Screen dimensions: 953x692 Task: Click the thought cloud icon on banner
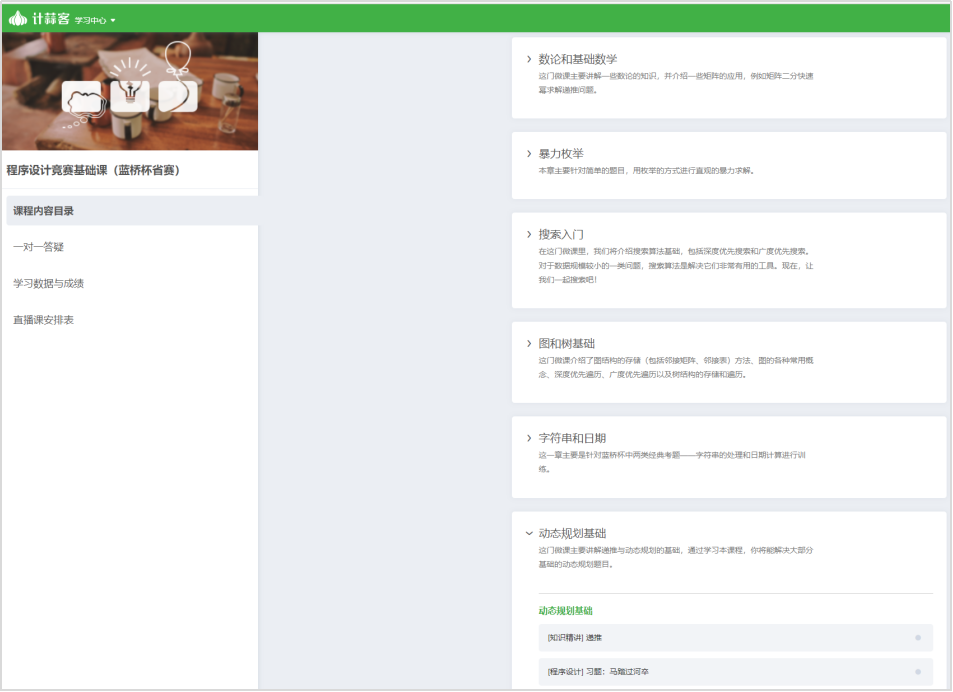point(82,98)
